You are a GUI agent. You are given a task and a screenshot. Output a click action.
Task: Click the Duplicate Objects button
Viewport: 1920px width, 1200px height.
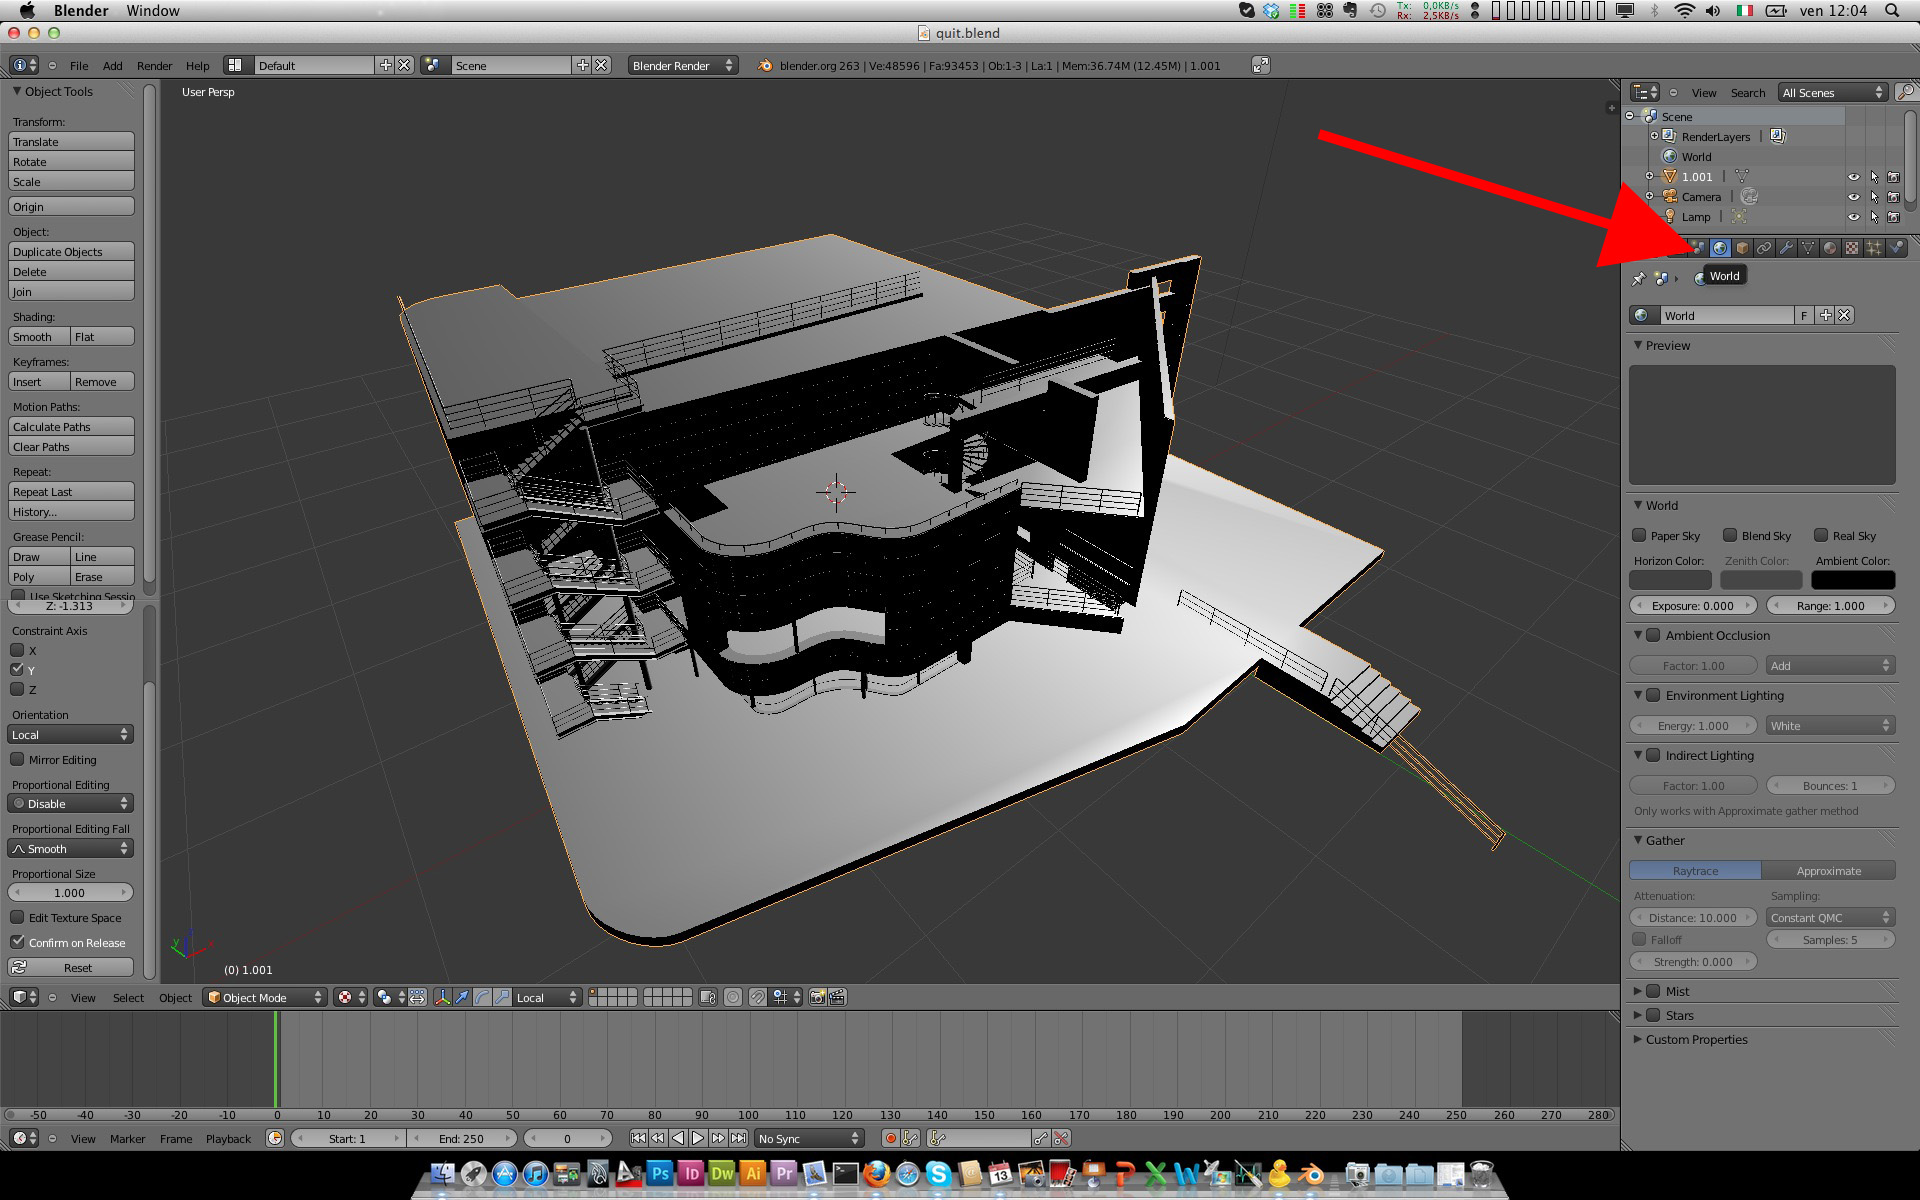[x=71, y=252]
